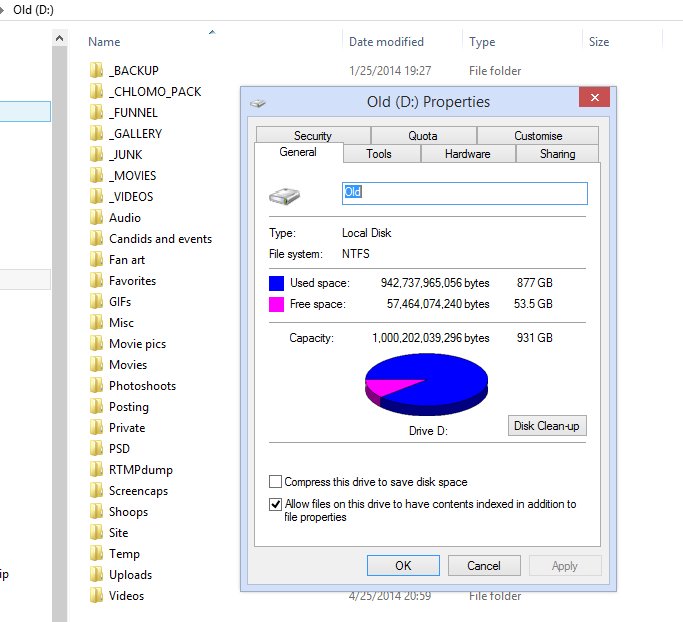Sort by the Date modified column header
Screen dimensions: 683x622
click(386, 42)
